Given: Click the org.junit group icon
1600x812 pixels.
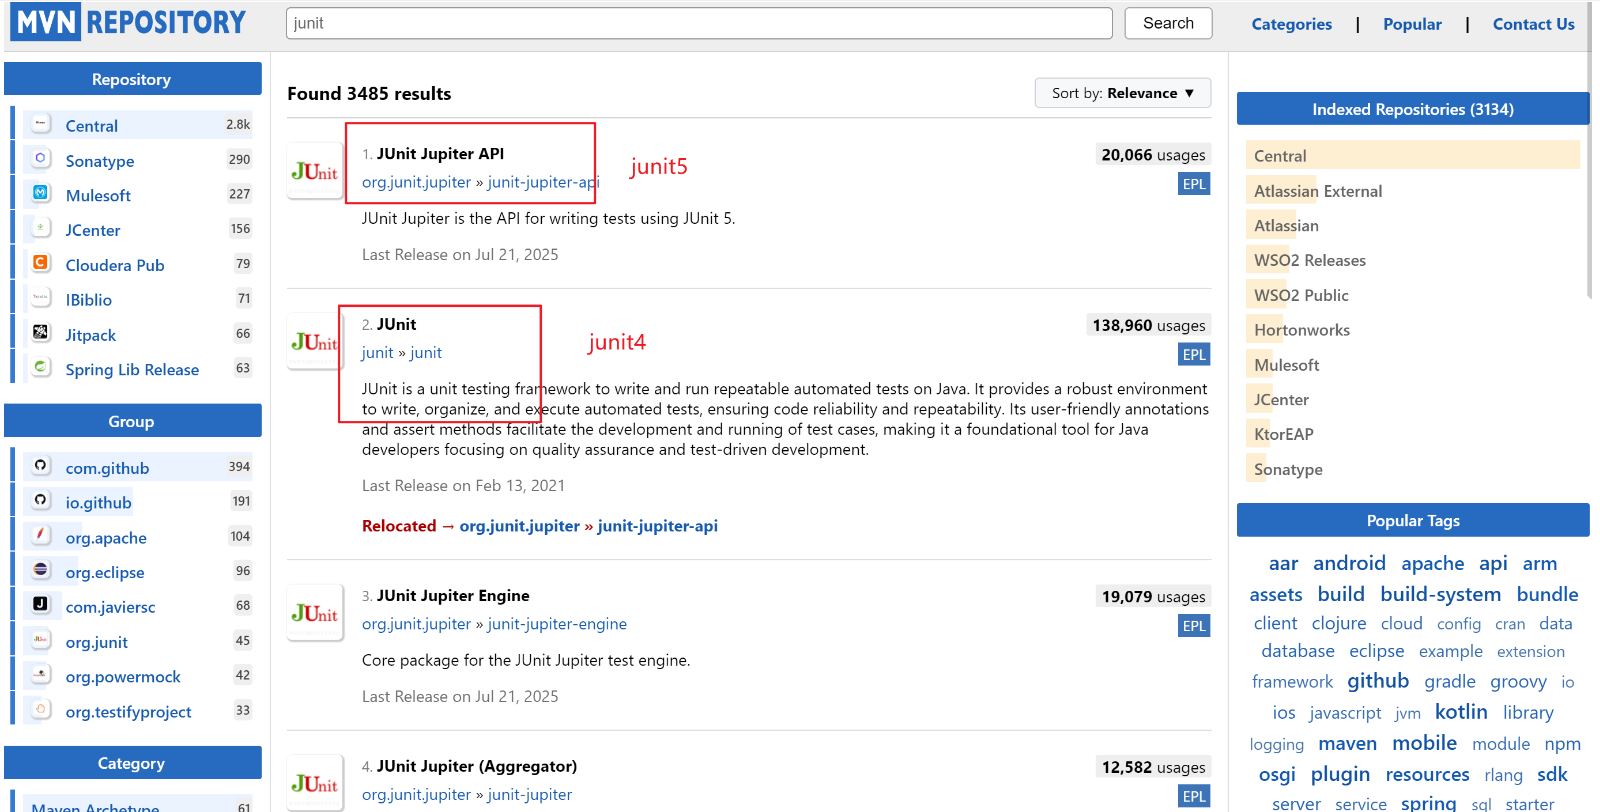Looking at the screenshot, I should pos(41,640).
